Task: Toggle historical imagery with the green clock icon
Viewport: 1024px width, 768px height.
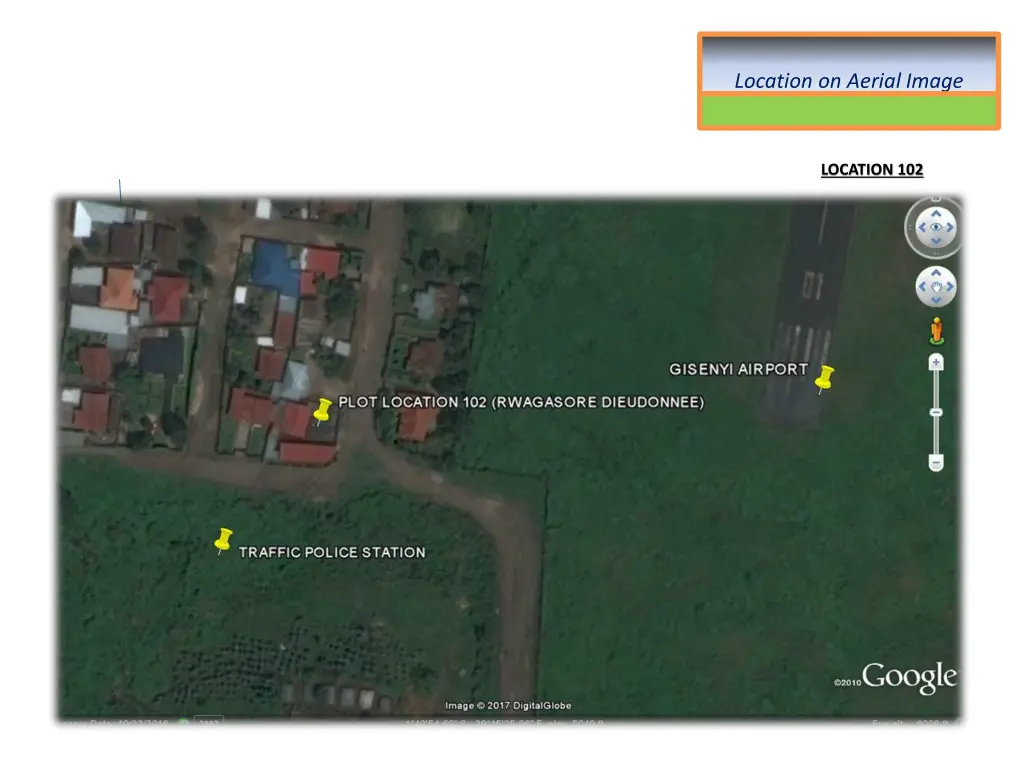Action: point(182,720)
